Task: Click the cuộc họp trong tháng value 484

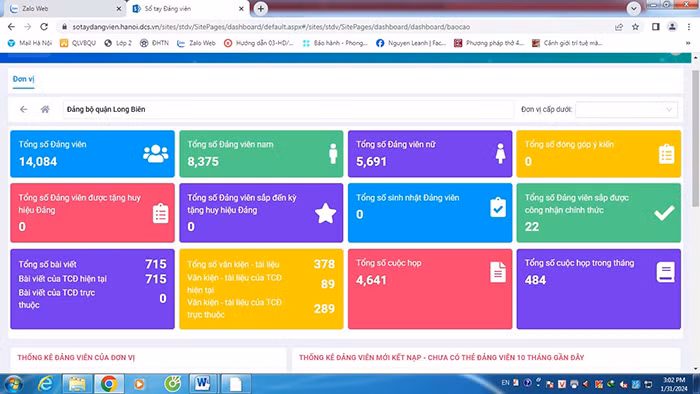Action: [x=535, y=280]
